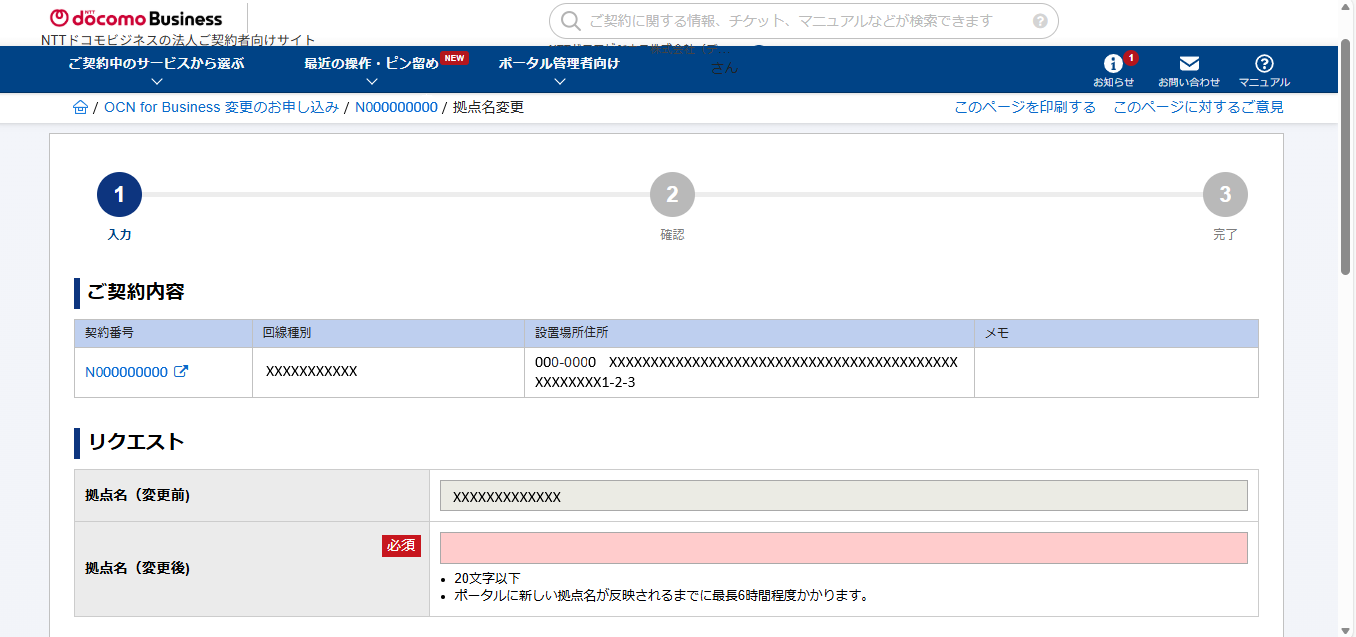Image resolution: width=1356 pixels, height=637 pixels.
Task: Click step 2 確認 progress circle
Action: tap(672, 195)
